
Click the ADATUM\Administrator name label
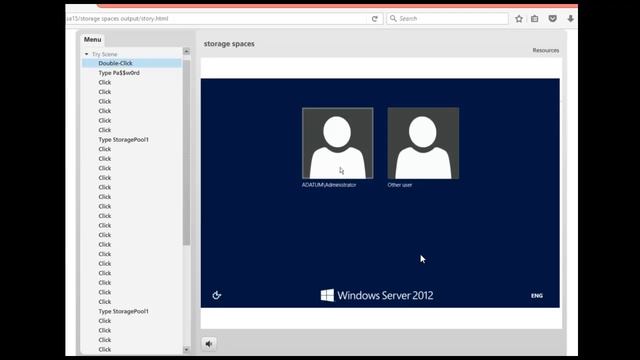coord(329,185)
